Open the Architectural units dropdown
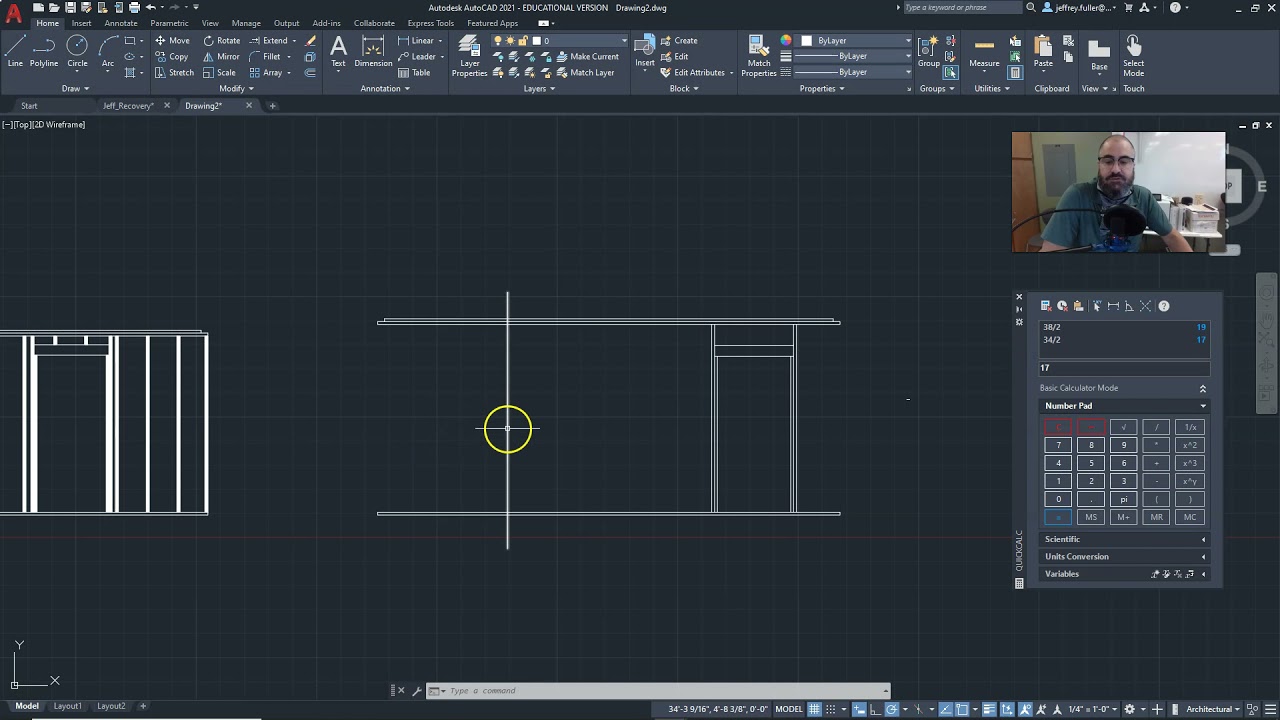 (1213, 709)
